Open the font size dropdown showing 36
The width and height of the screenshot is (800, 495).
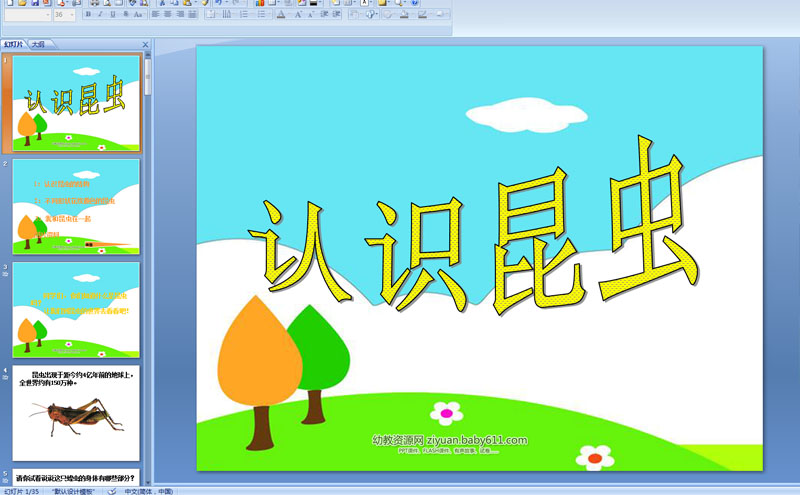pyautogui.click(x=72, y=15)
